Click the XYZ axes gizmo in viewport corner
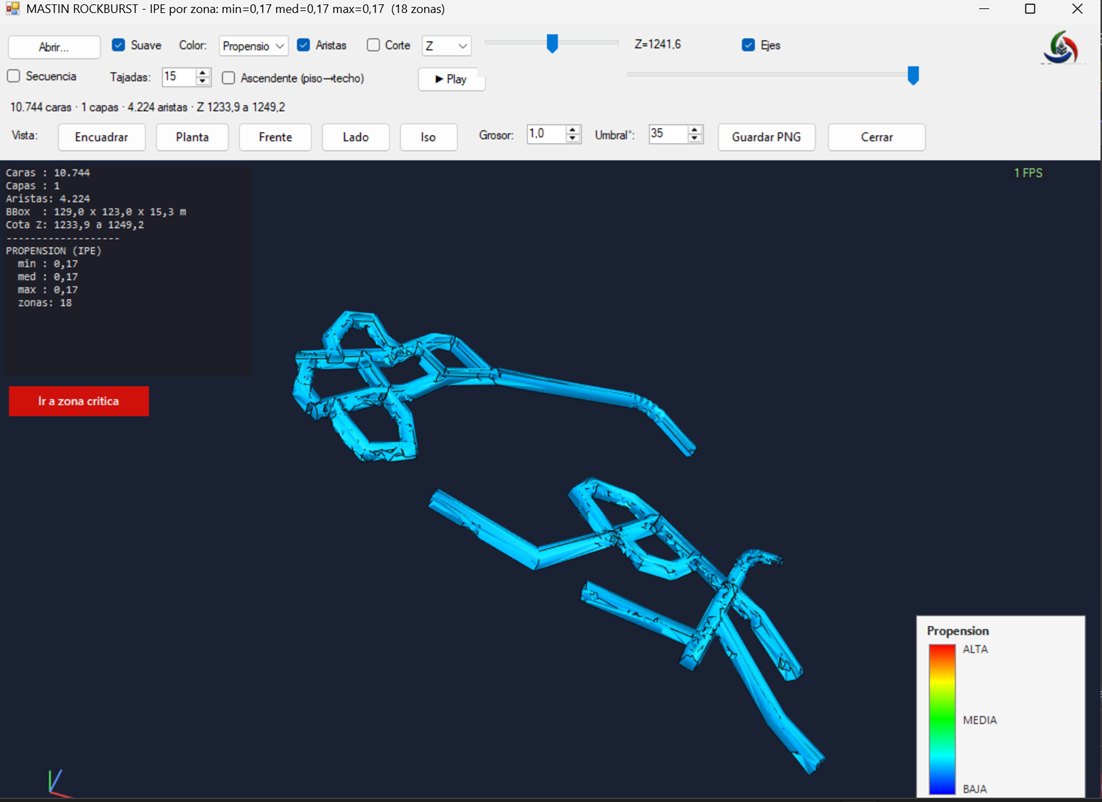This screenshot has height=802, width=1102. (58, 783)
